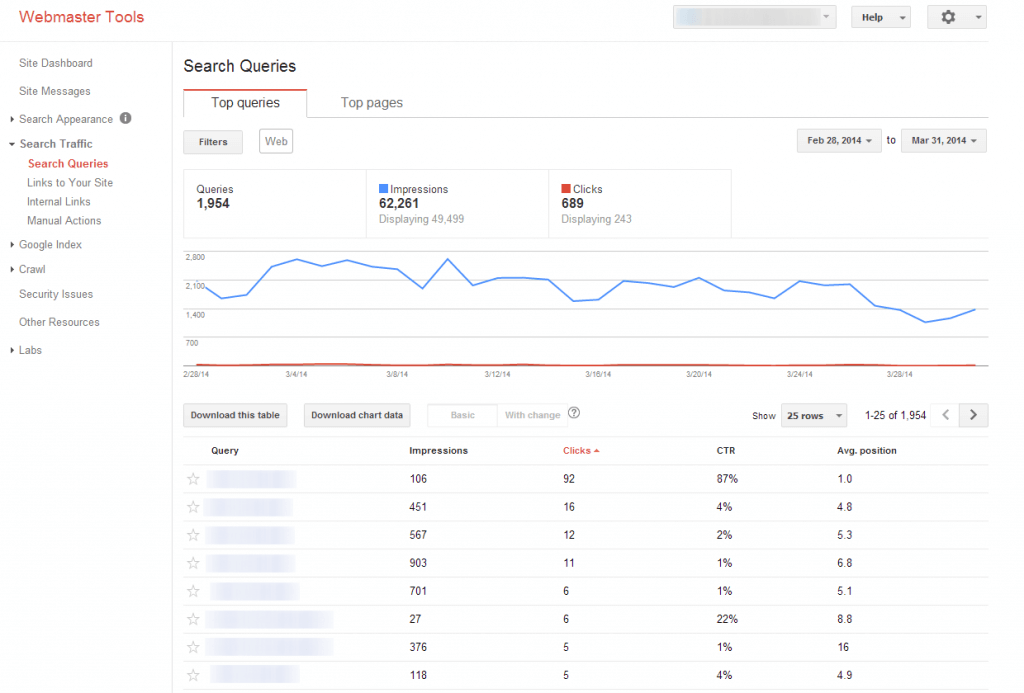Star the query with 27 impressions
Image resolution: width=1024 pixels, height=693 pixels.
click(x=193, y=619)
